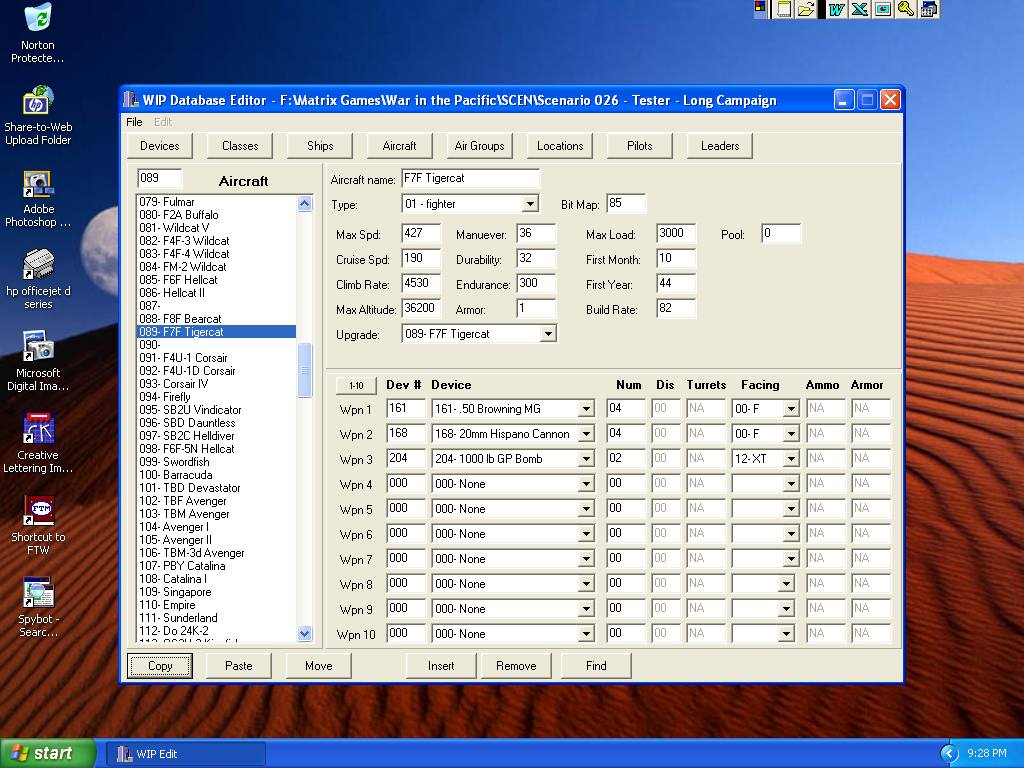Click the 1-10 weapon range button
The height and width of the screenshot is (768, 1024).
point(356,385)
